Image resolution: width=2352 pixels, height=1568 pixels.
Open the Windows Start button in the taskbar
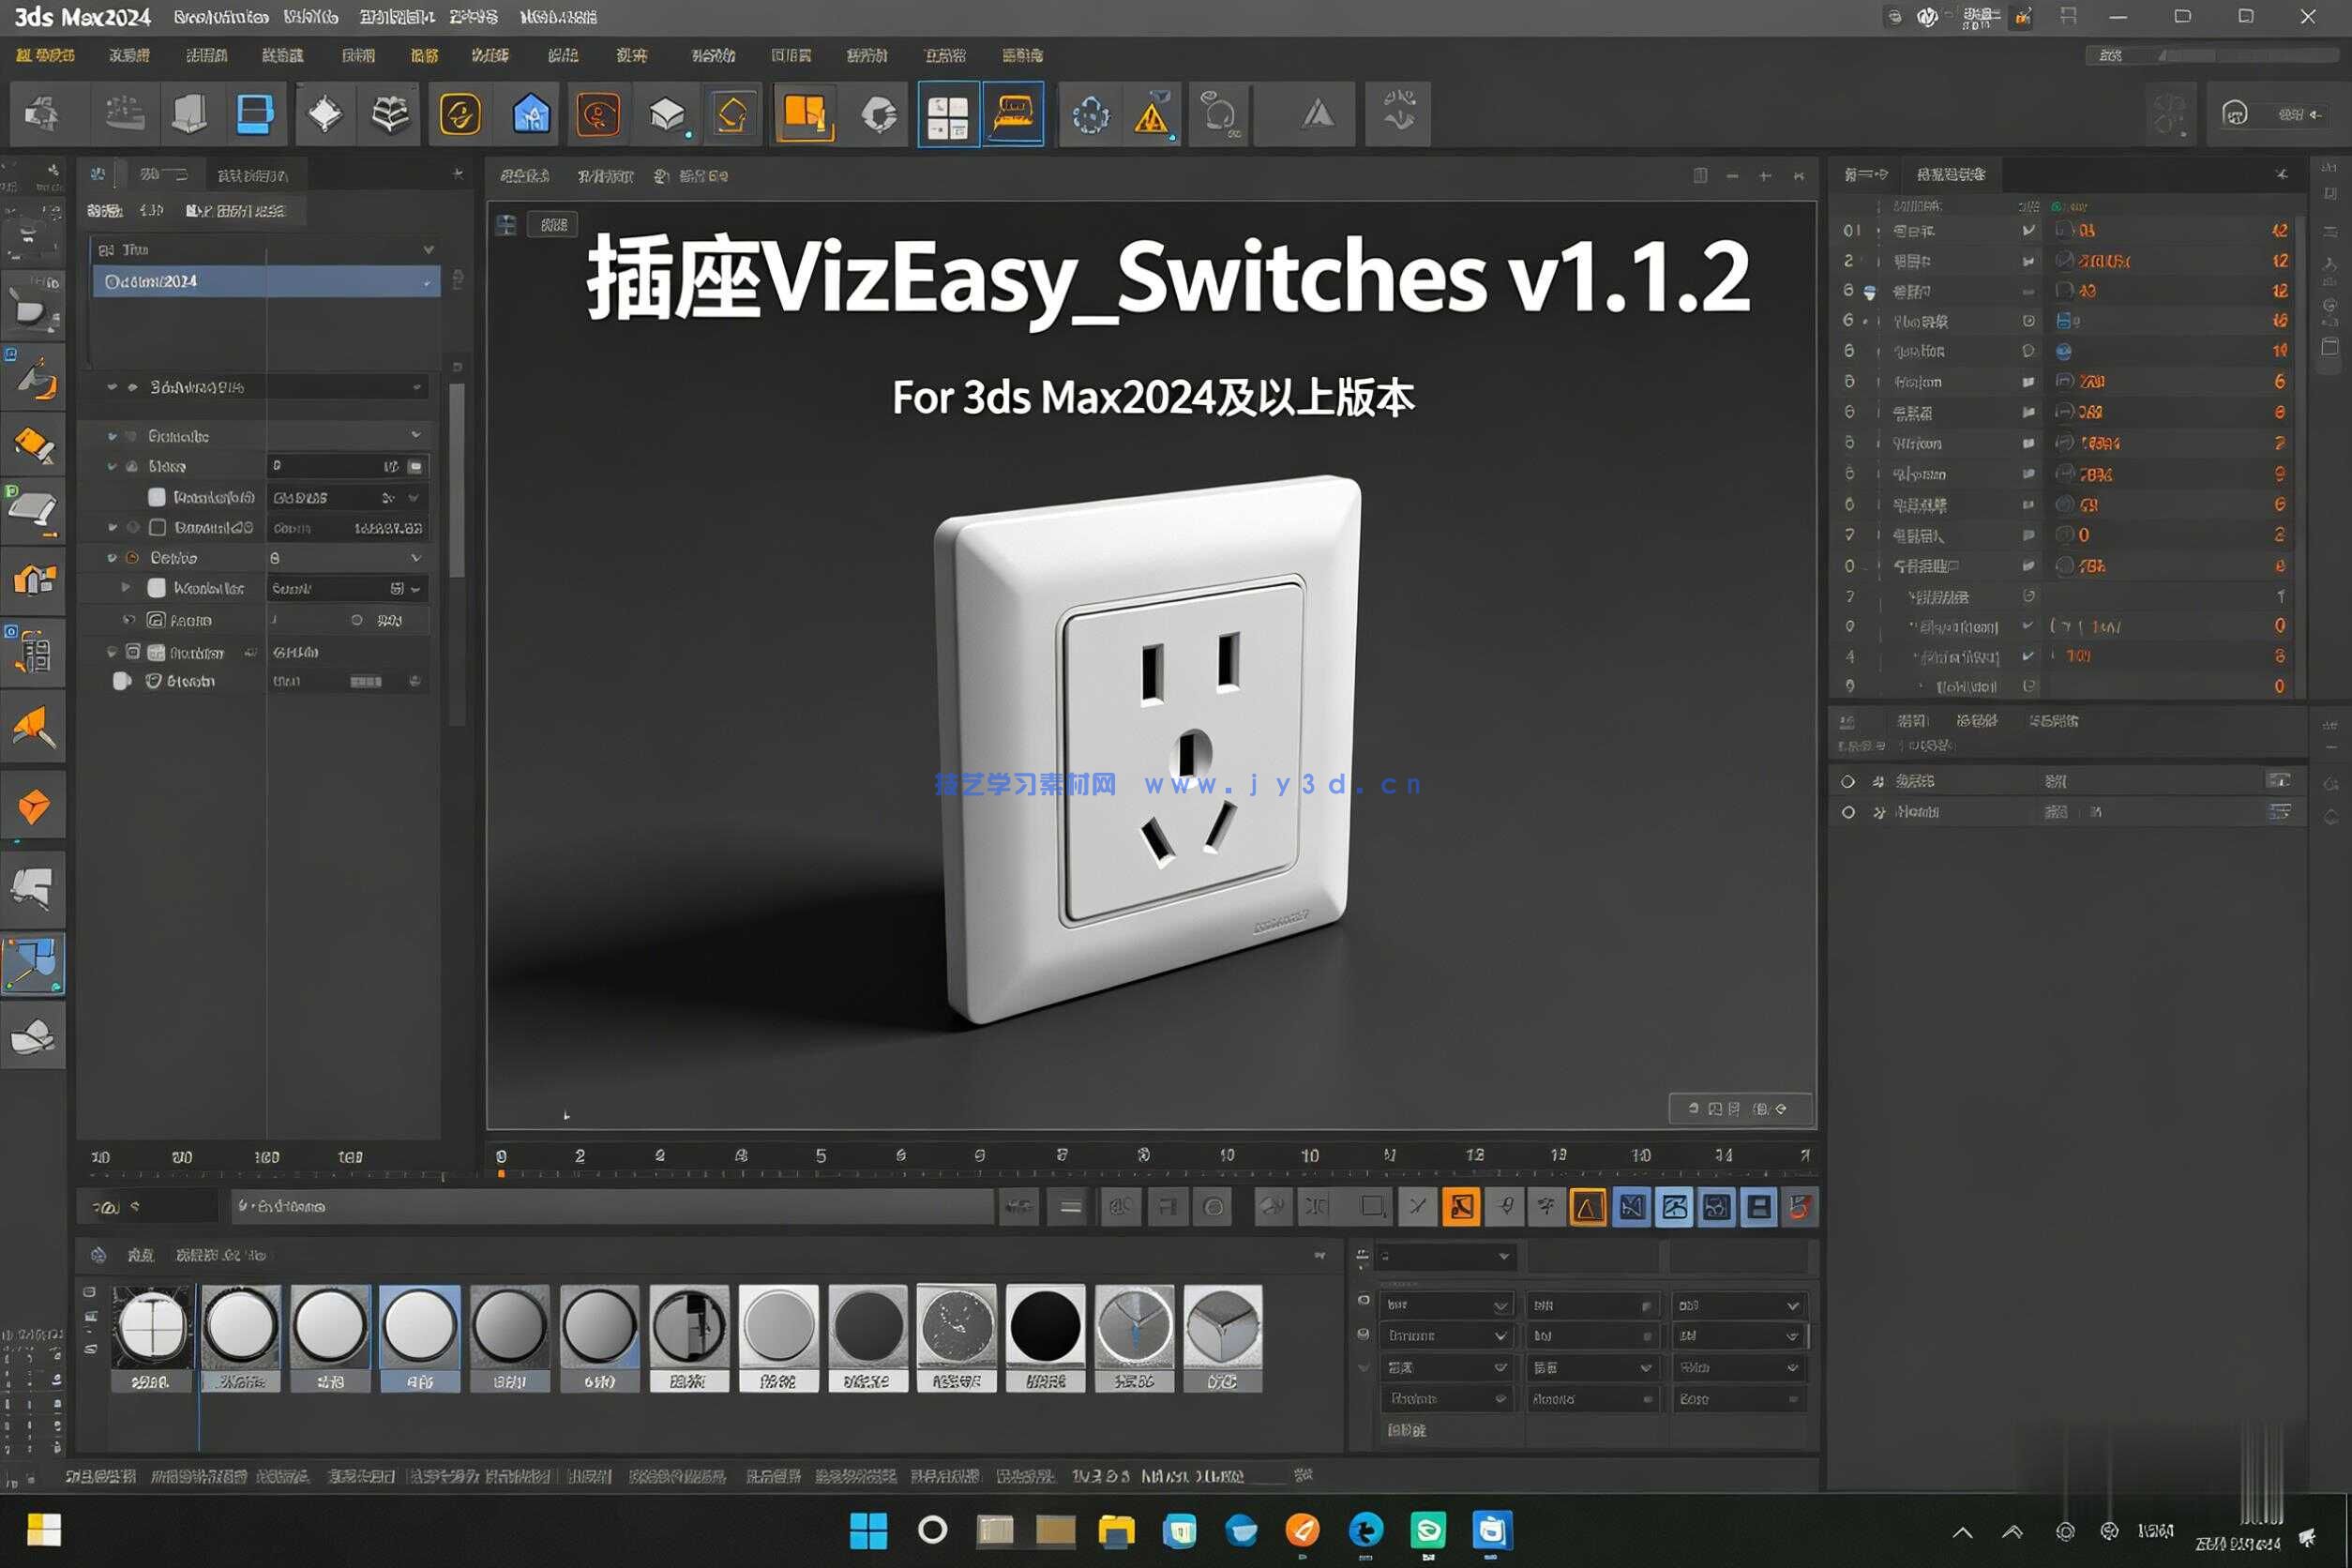(868, 1530)
